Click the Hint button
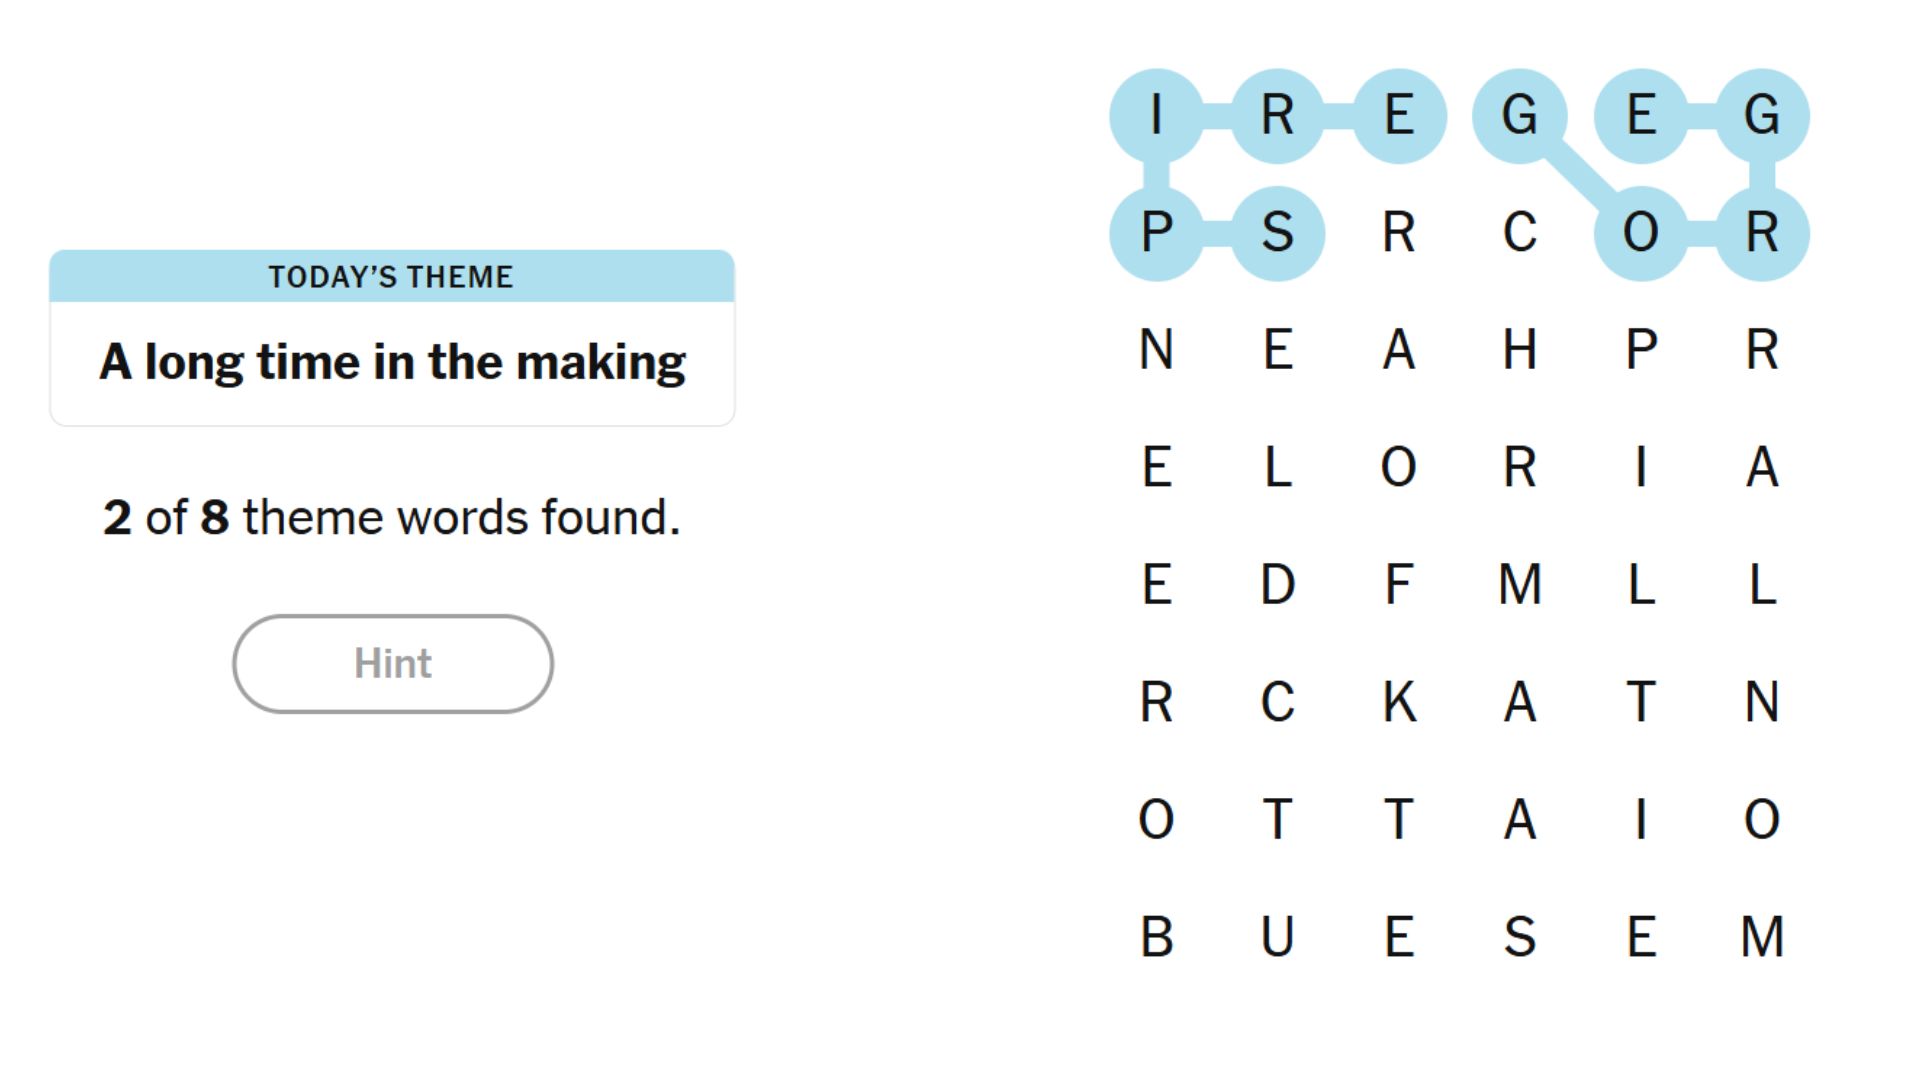 392,663
